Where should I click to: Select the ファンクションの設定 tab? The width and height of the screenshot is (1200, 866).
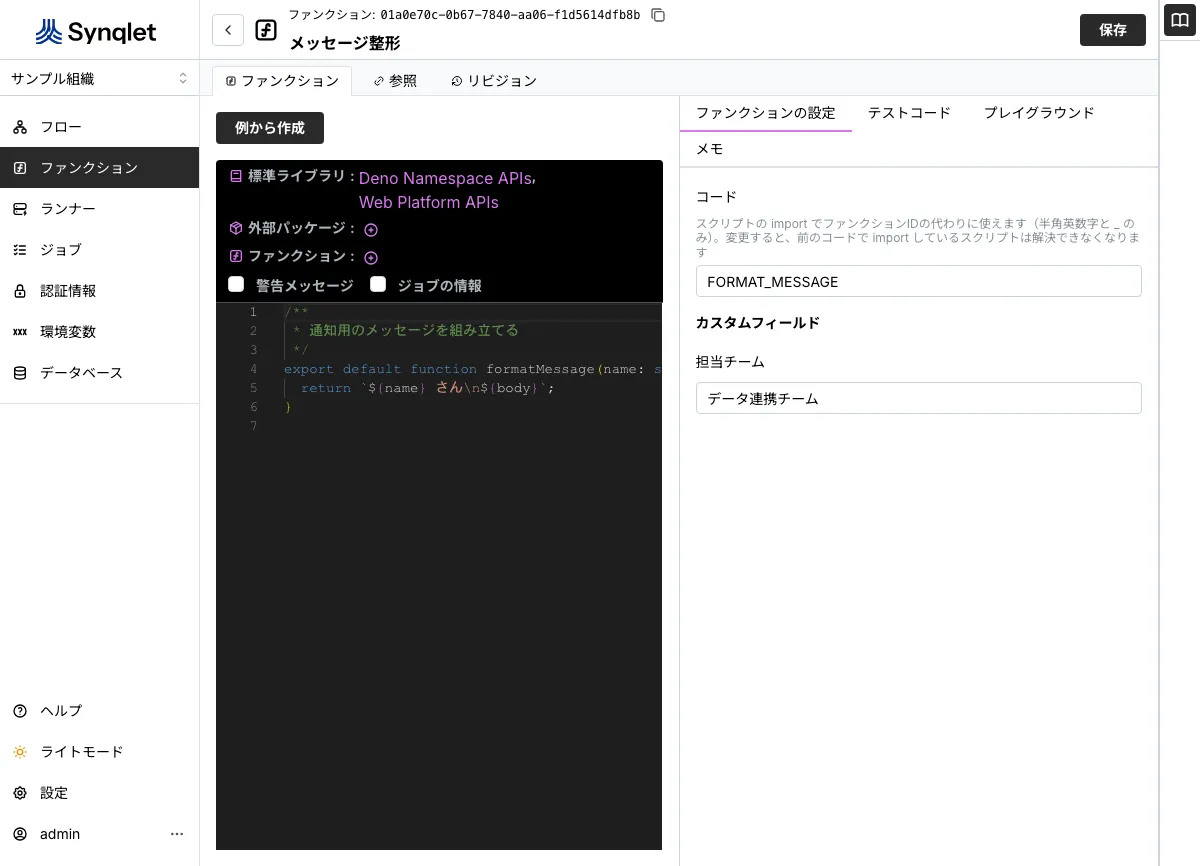766,113
